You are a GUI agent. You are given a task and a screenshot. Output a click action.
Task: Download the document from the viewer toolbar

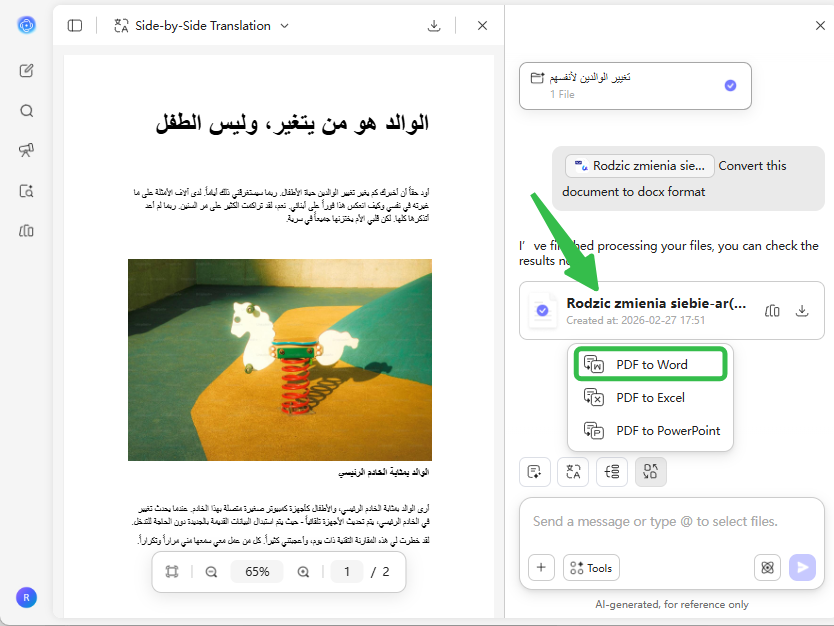pos(432,25)
